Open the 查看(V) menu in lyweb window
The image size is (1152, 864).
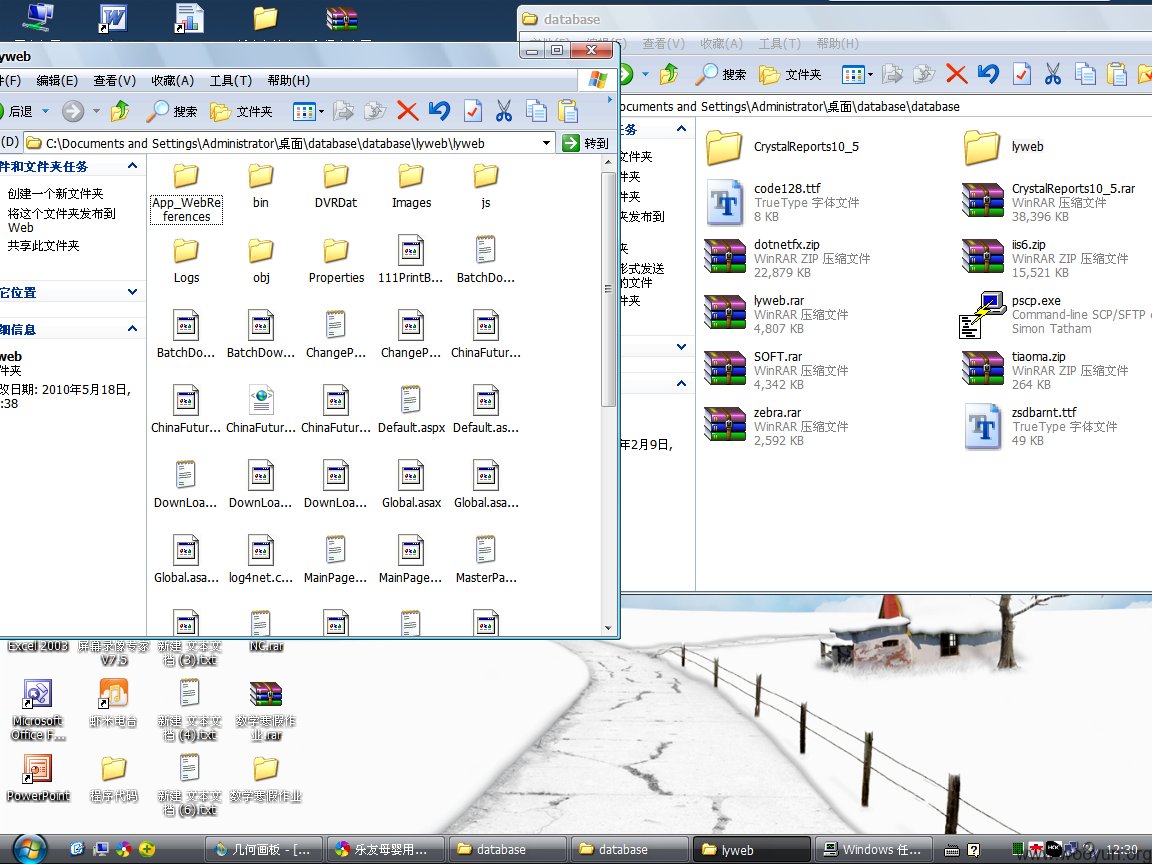tap(115, 81)
